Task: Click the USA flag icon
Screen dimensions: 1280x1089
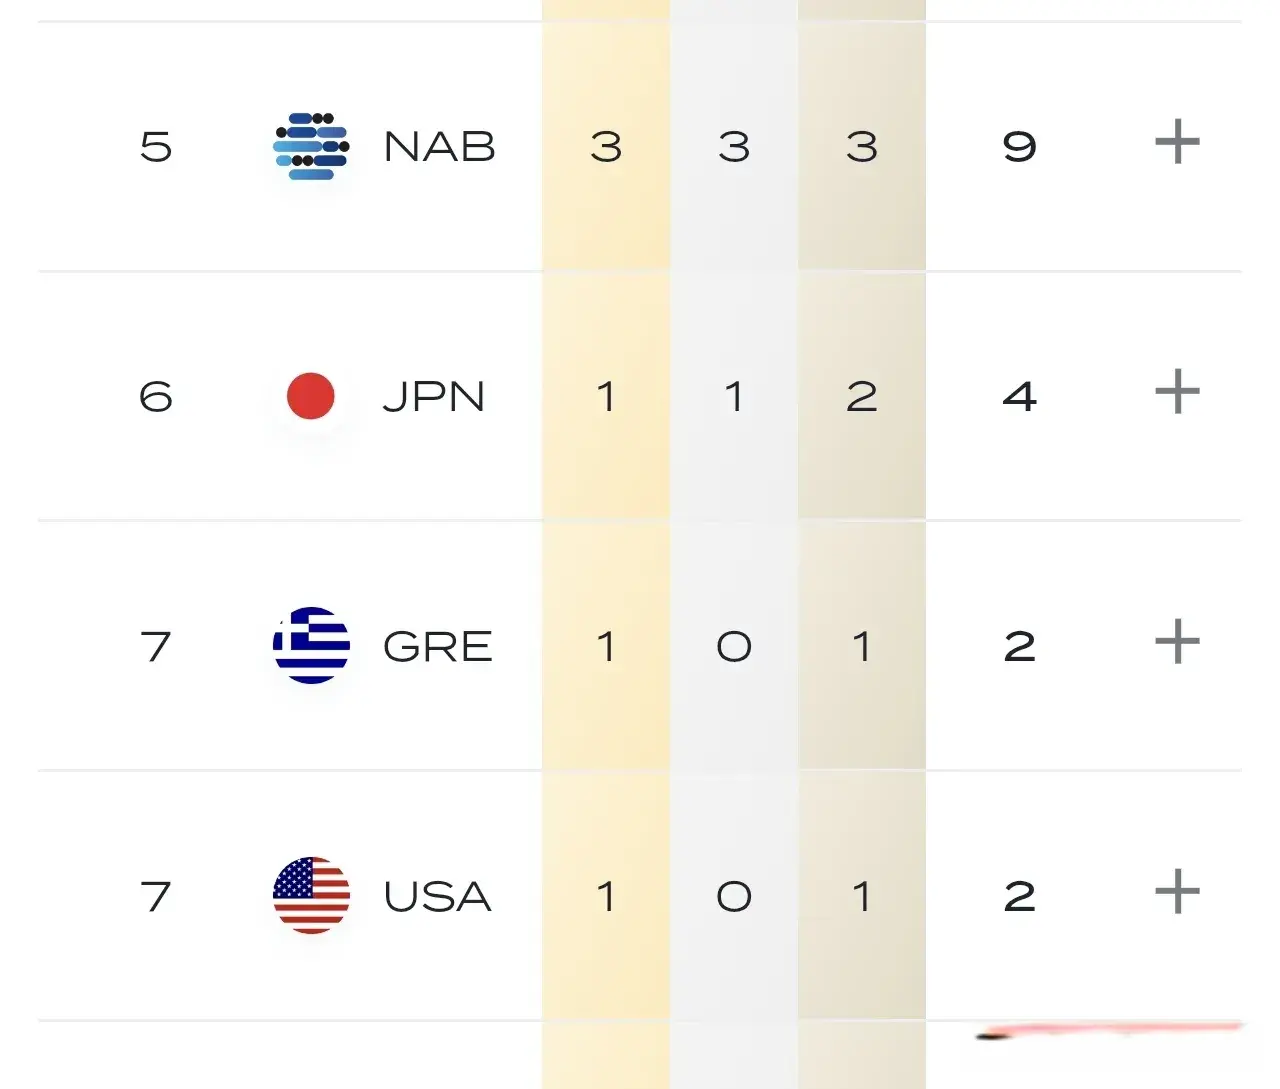Action: 311,895
